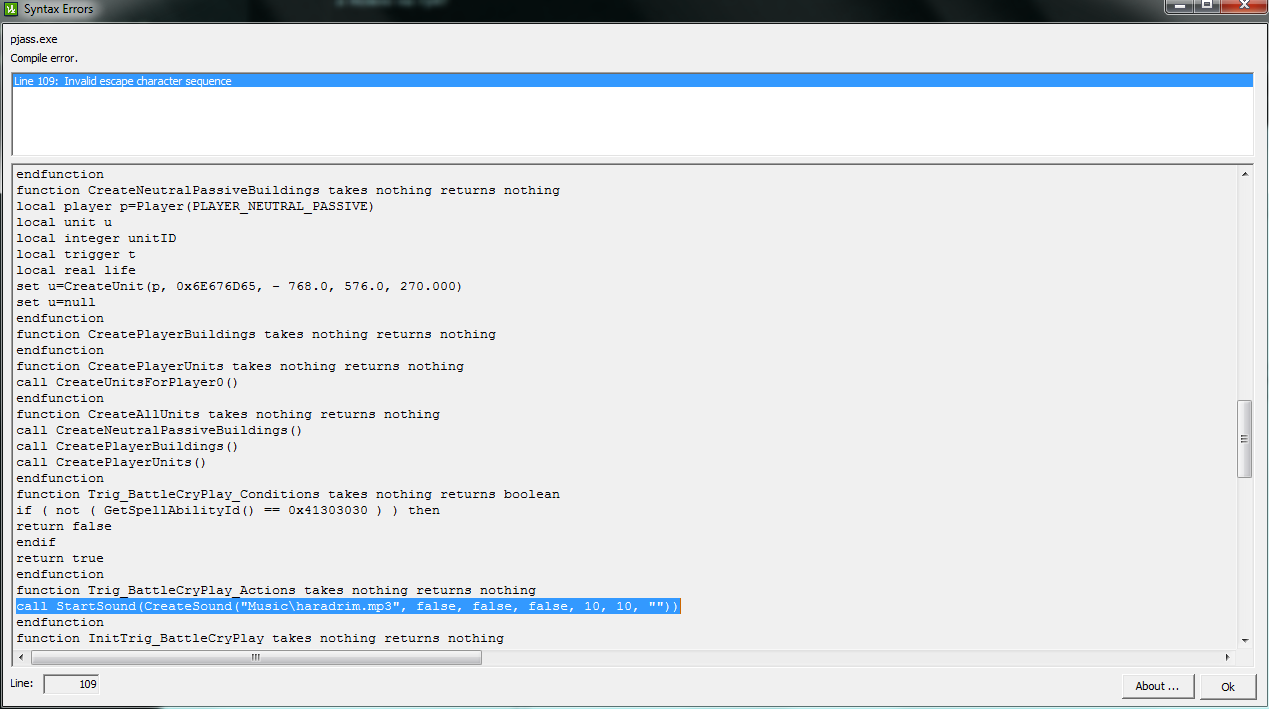
Task: Click 'function CreatePlayerBuildings' declaration line
Action: point(256,334)
